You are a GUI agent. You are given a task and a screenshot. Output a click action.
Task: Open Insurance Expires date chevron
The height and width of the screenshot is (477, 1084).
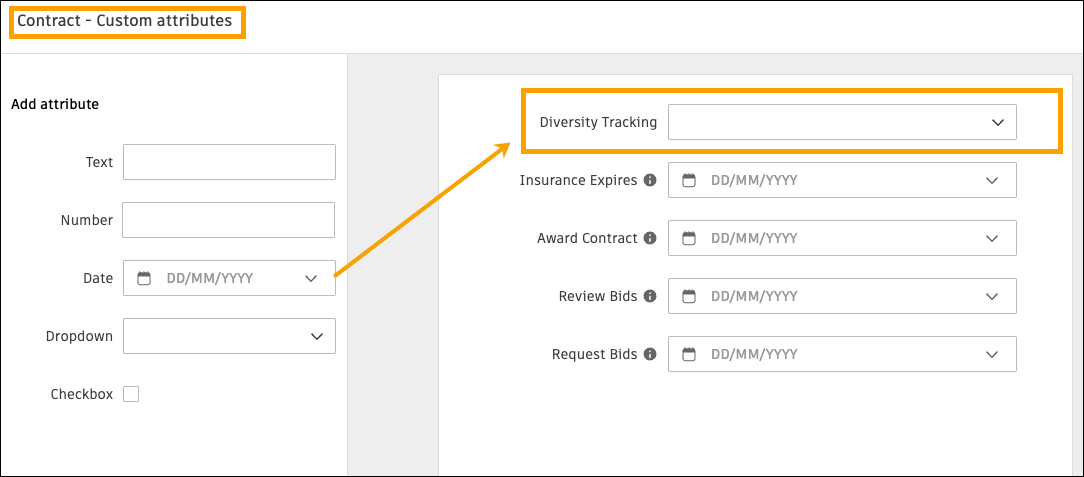(992, 181)
